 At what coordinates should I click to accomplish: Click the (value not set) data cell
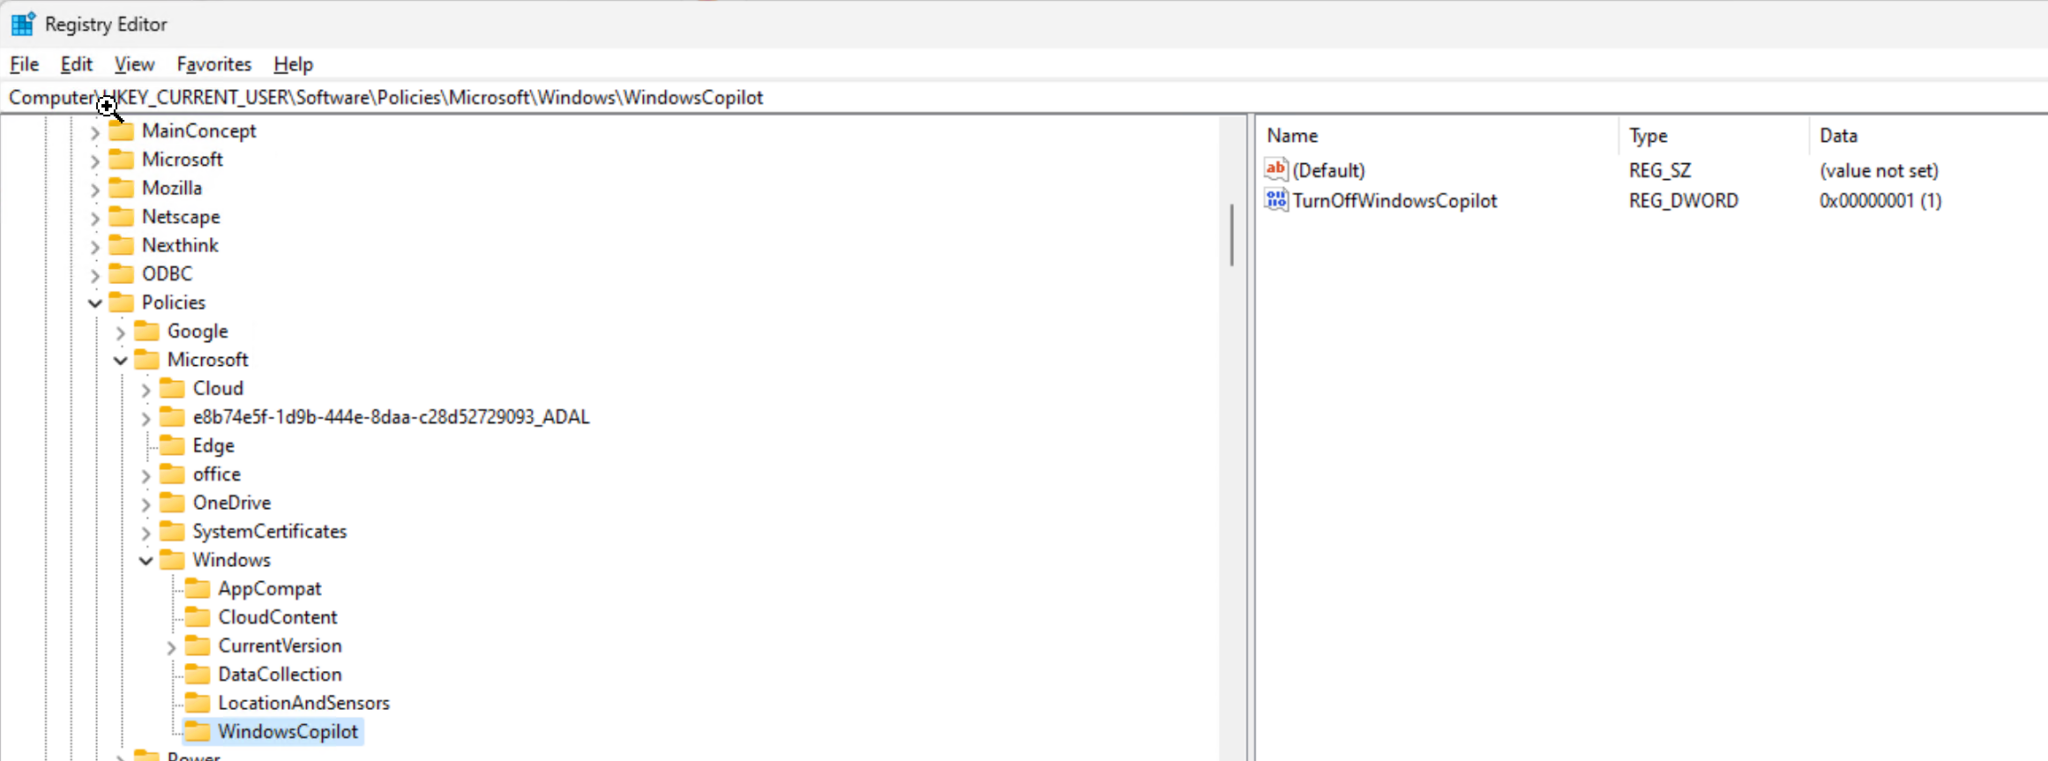click(x=1879, y=170)
